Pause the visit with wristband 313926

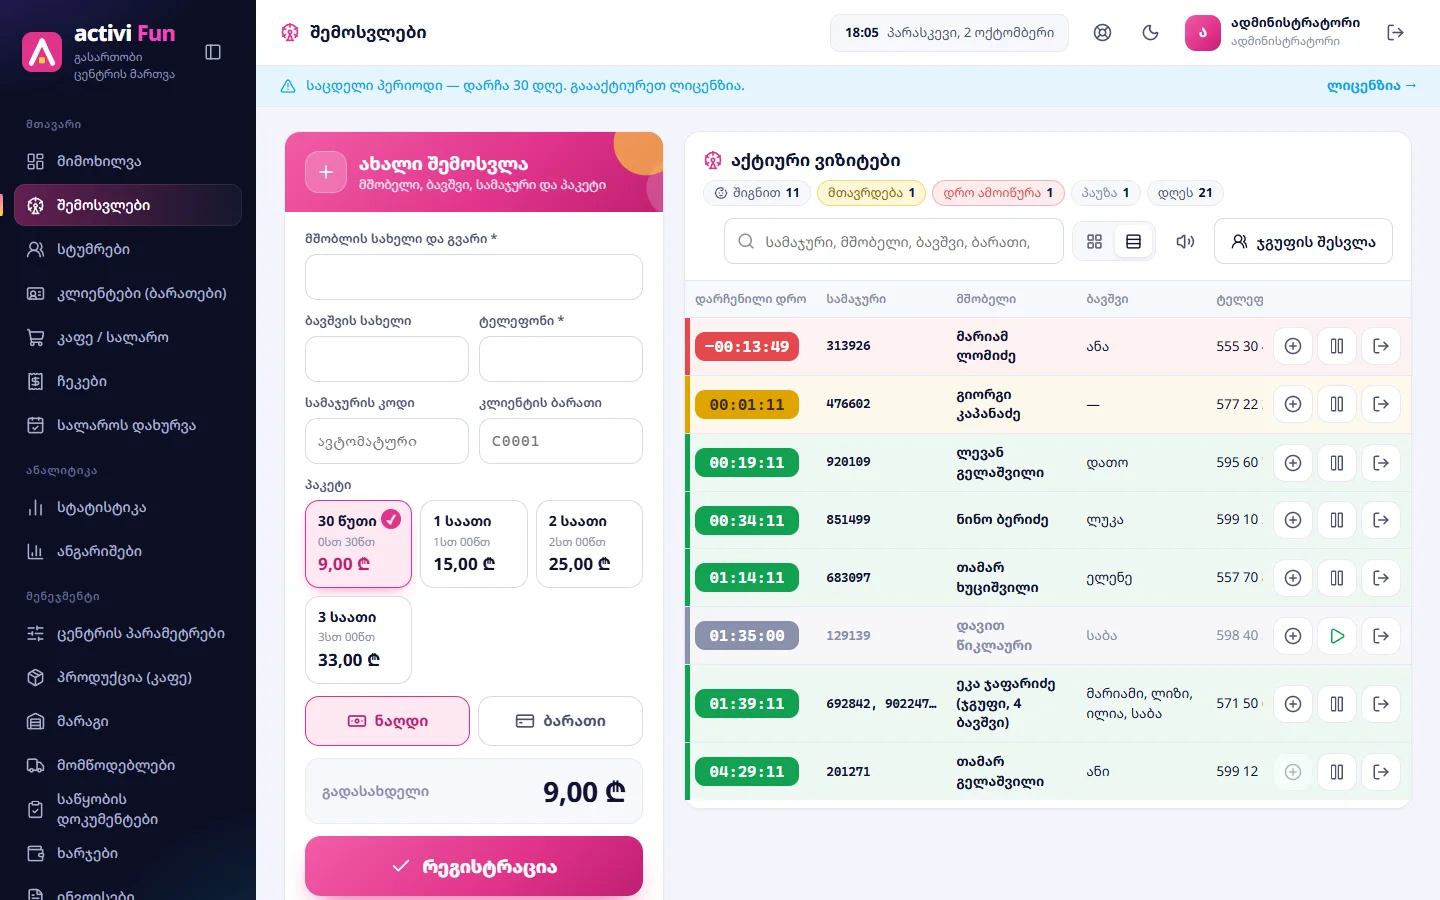coord(1337,346)
